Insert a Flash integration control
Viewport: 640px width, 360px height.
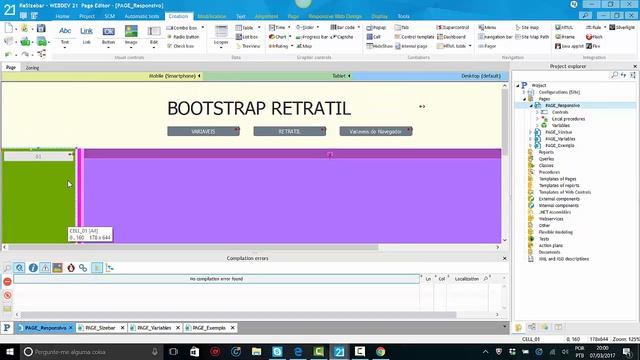(594, 37)
